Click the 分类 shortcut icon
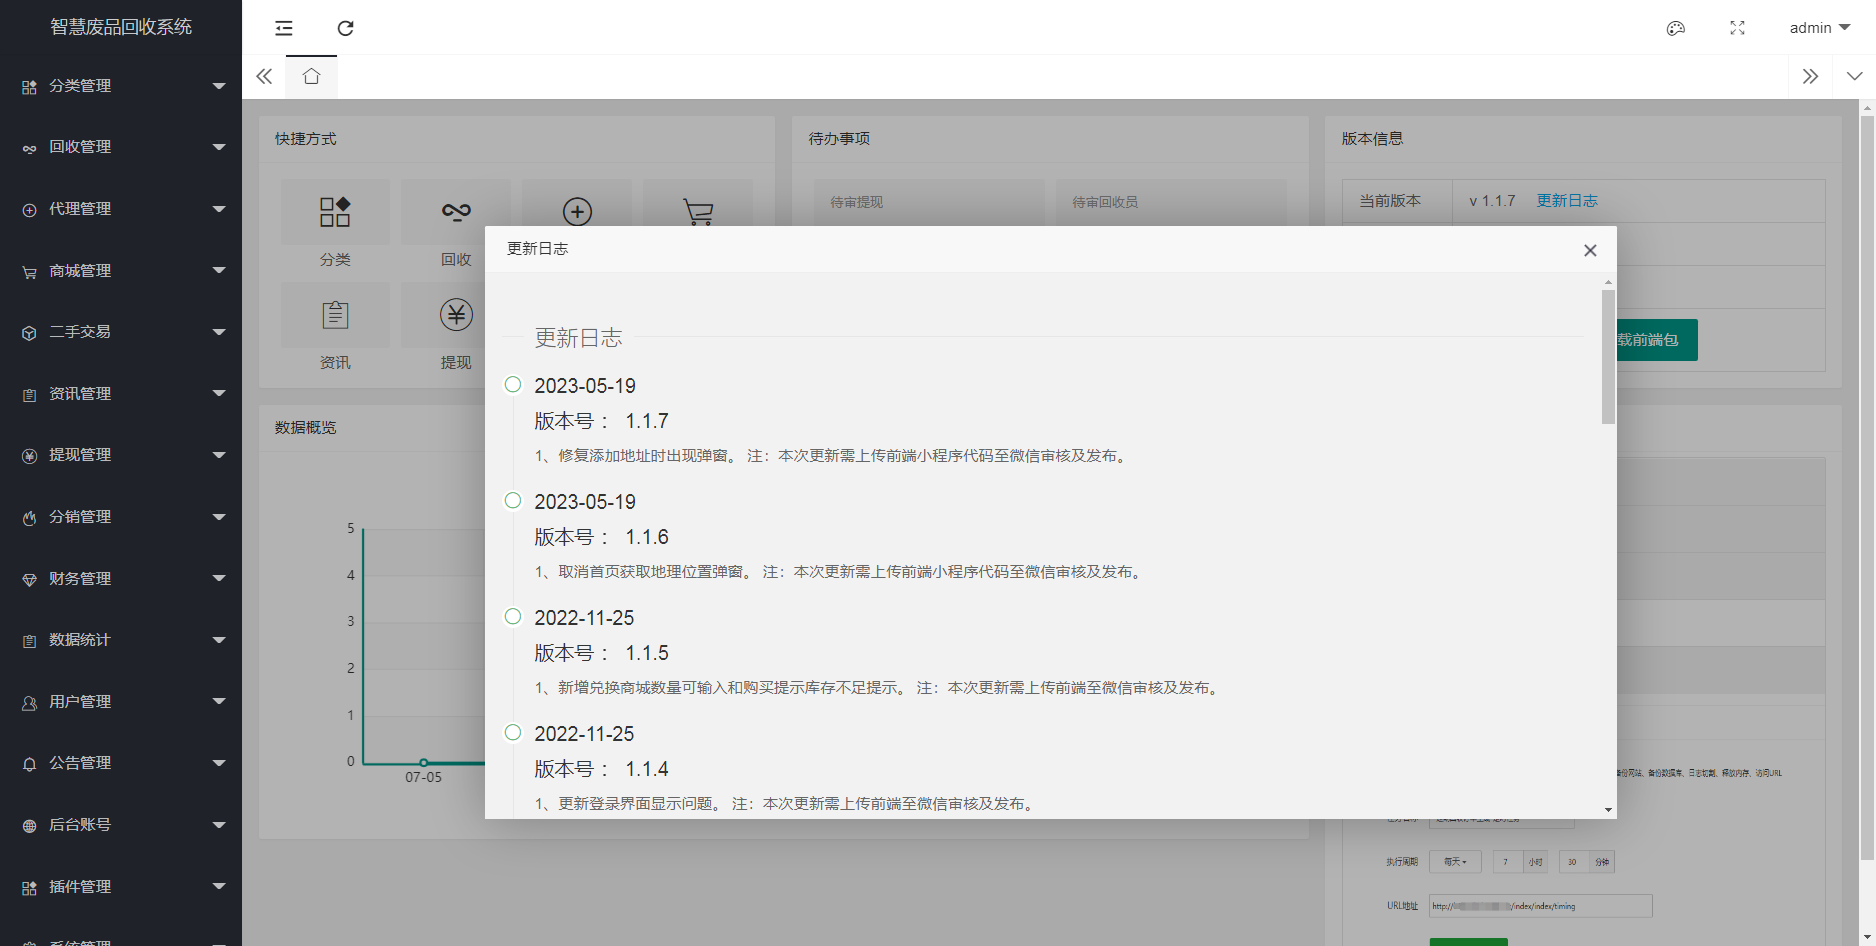The image size is (1876, 946). tap(335, 212)
